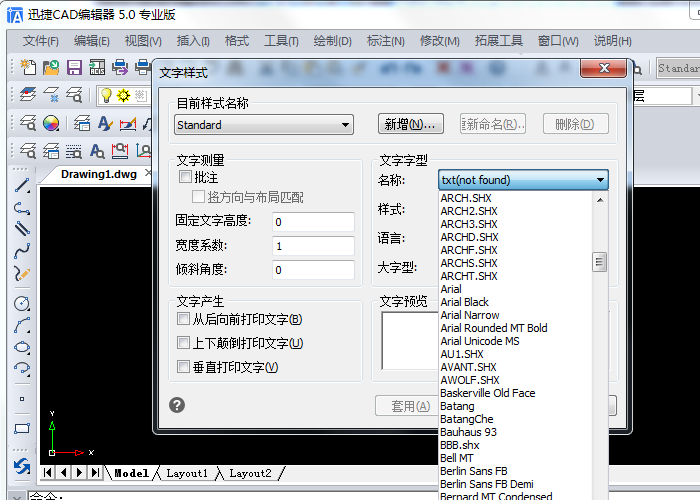This screenshot has width=700, height=500.
Task: Click the printer icon with purple arrow
Action: coord(120,67)
